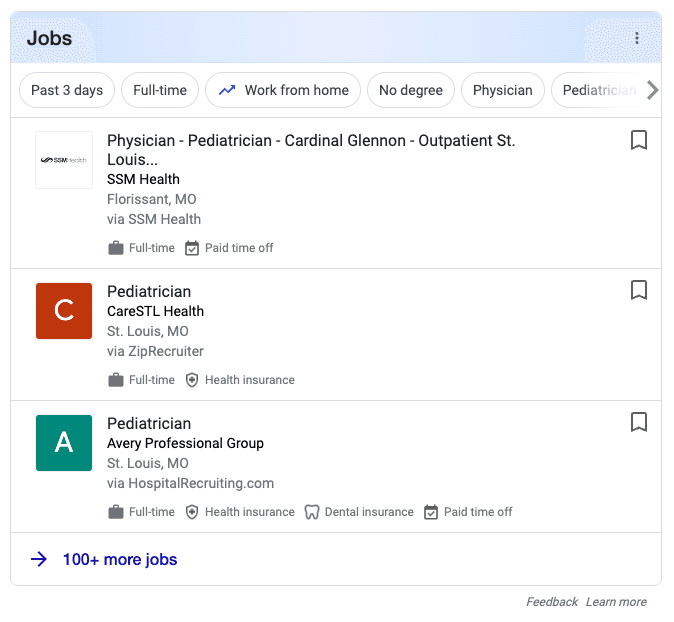The image size is (674, 622).
Task: Apply the Full-time filter chip
Action: pos(160,90)
